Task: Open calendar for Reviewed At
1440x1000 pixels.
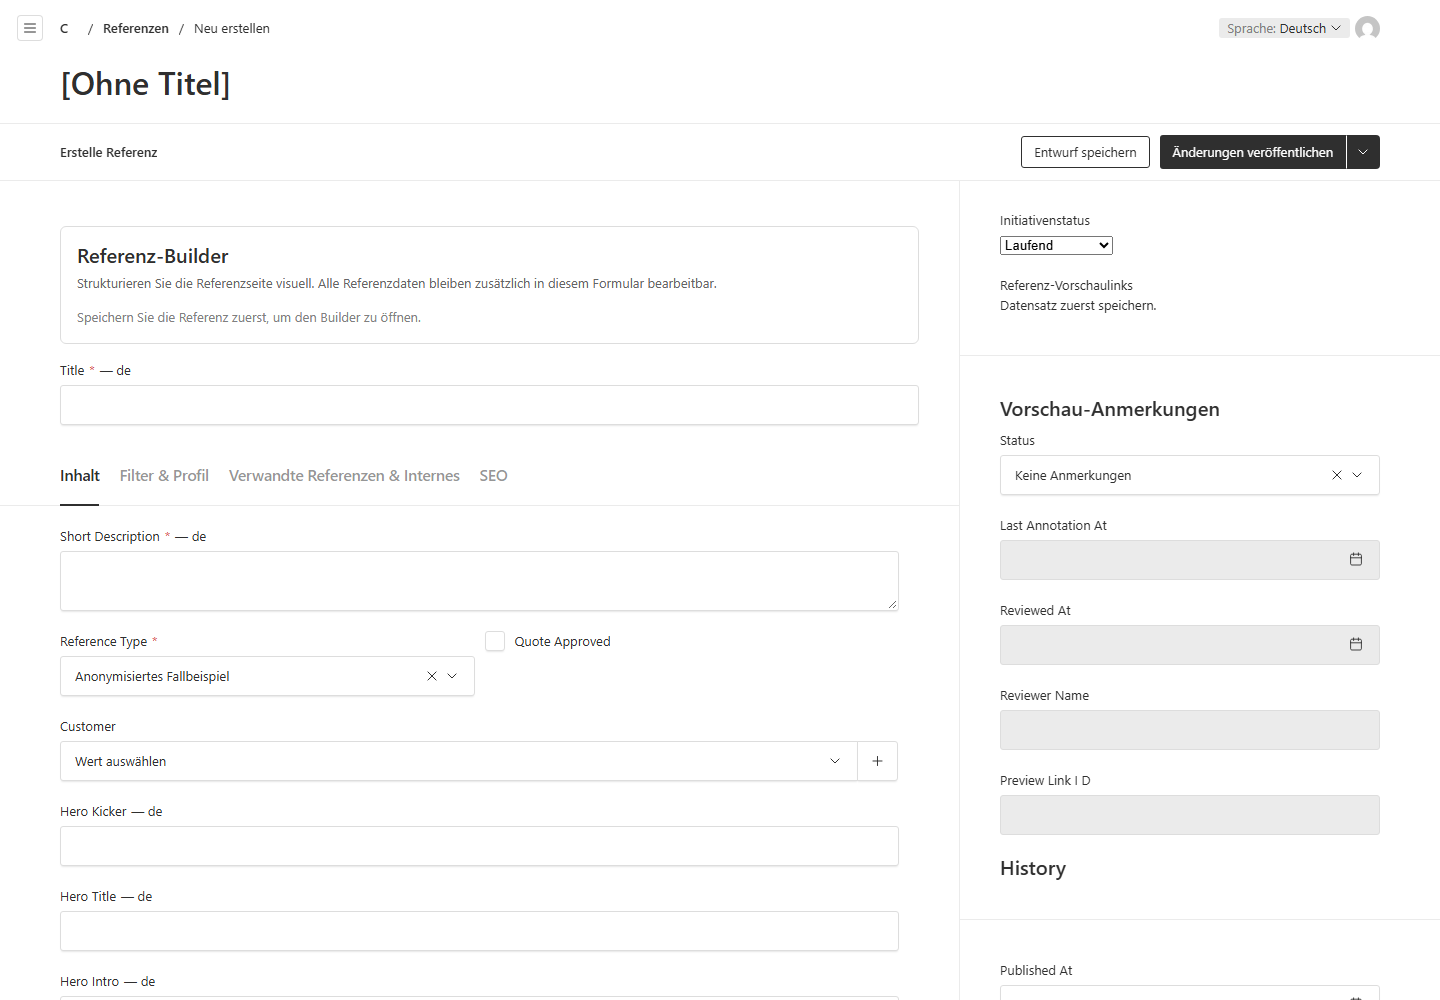Action: [1356, 645]
